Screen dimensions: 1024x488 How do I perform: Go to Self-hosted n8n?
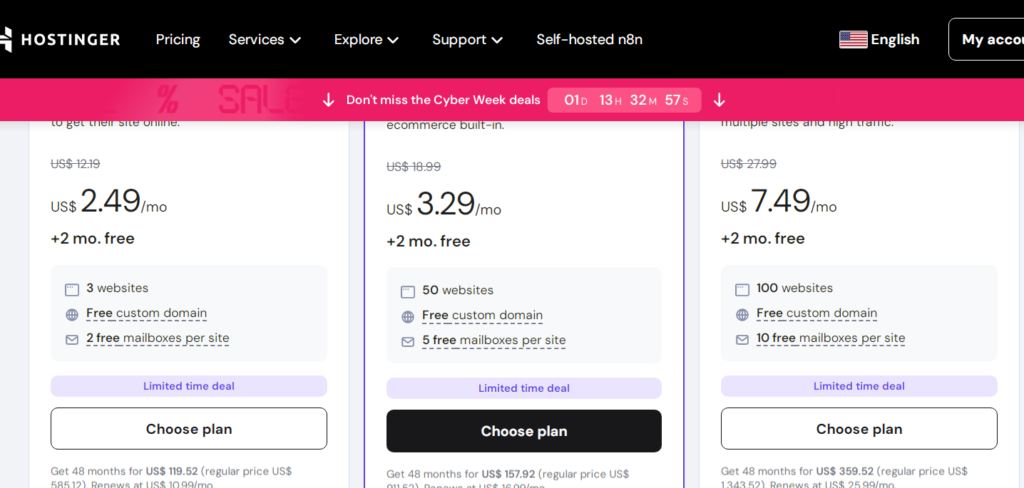pyautogui.click(x=589, y=39)
